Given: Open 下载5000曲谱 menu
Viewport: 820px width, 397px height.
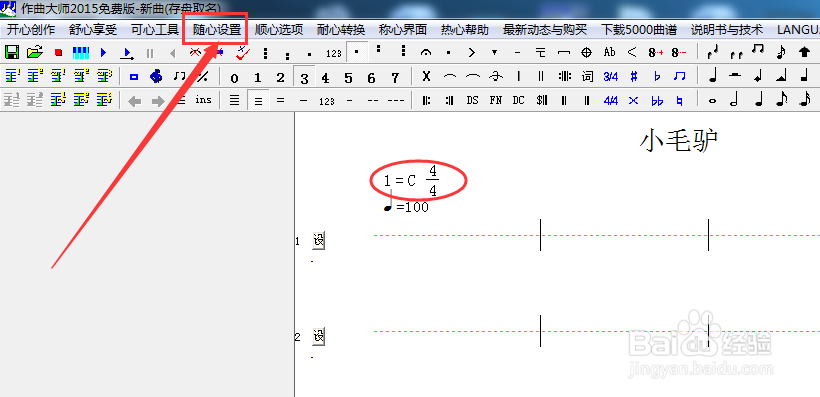Looking at the screenshot, I should 639,29.
